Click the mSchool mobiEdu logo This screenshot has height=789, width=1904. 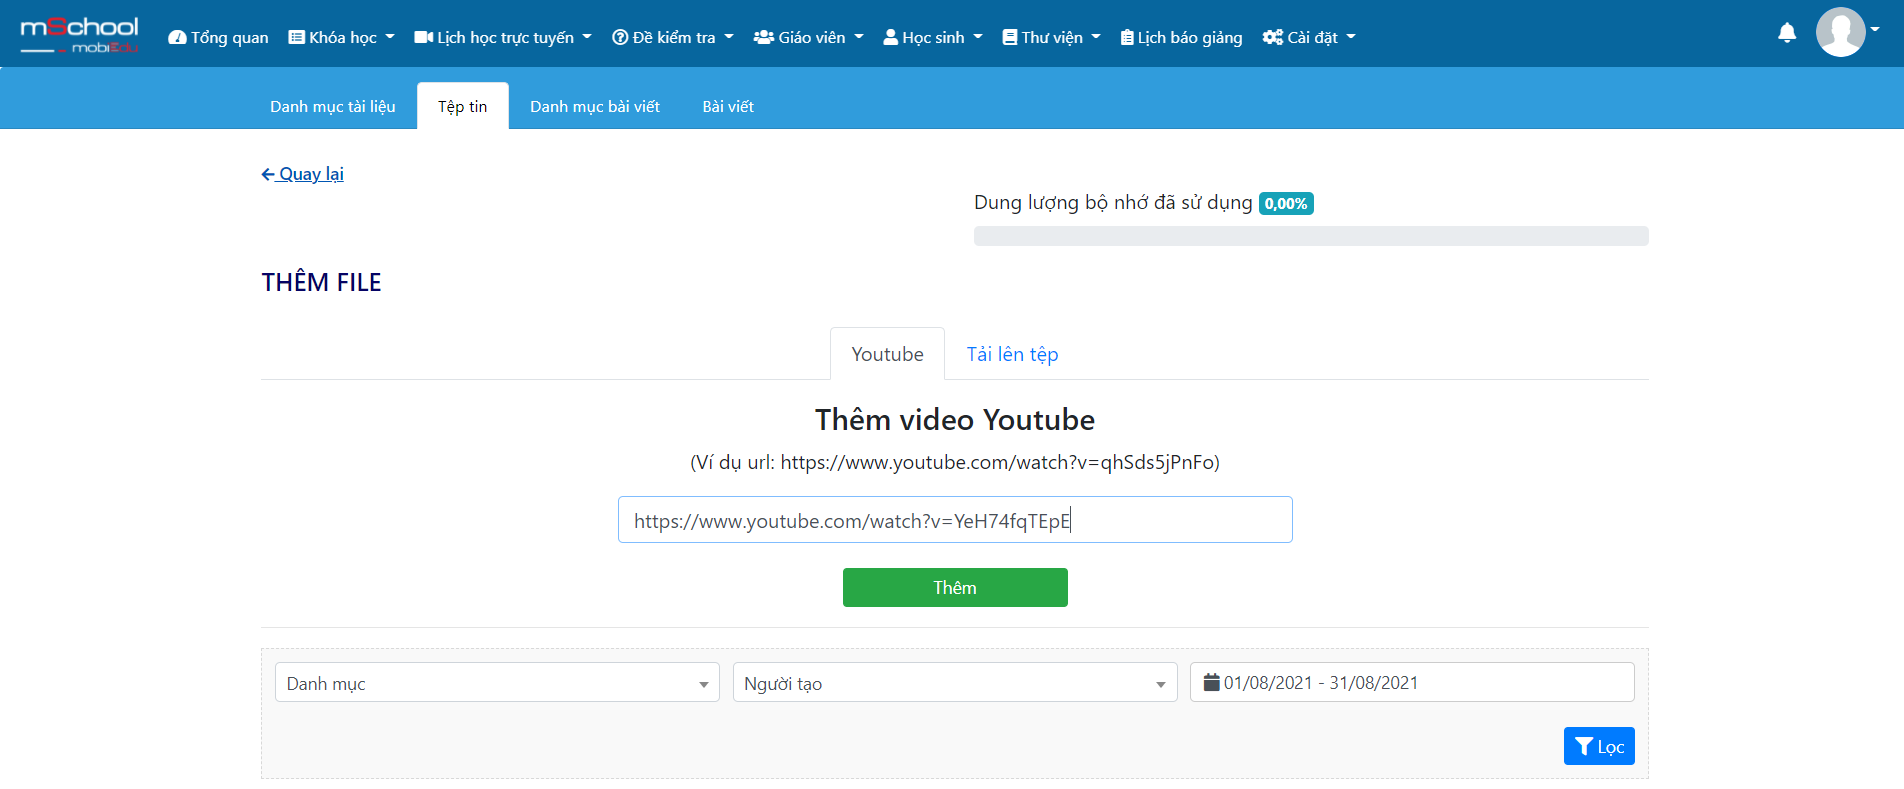click(79, 35)
